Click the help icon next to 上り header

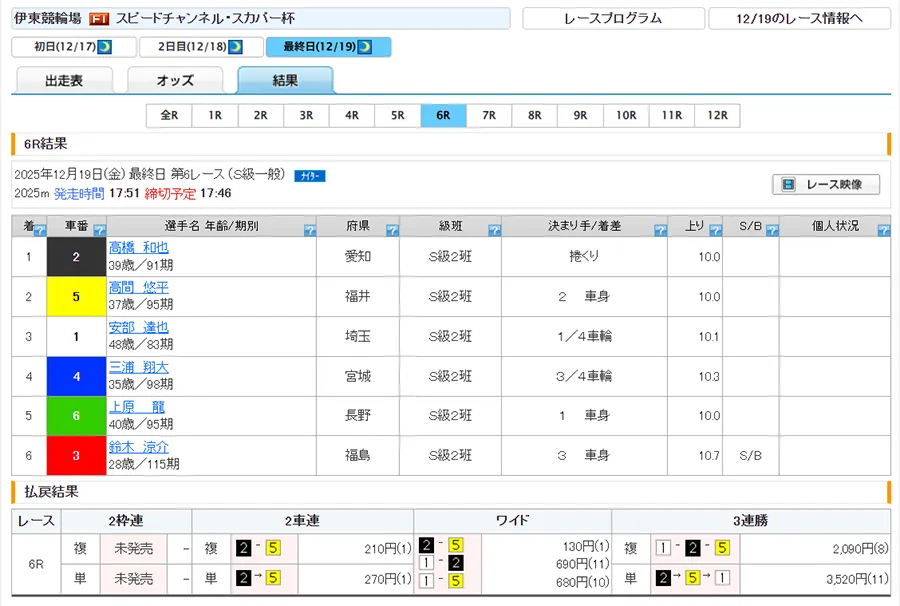[714, 230]
